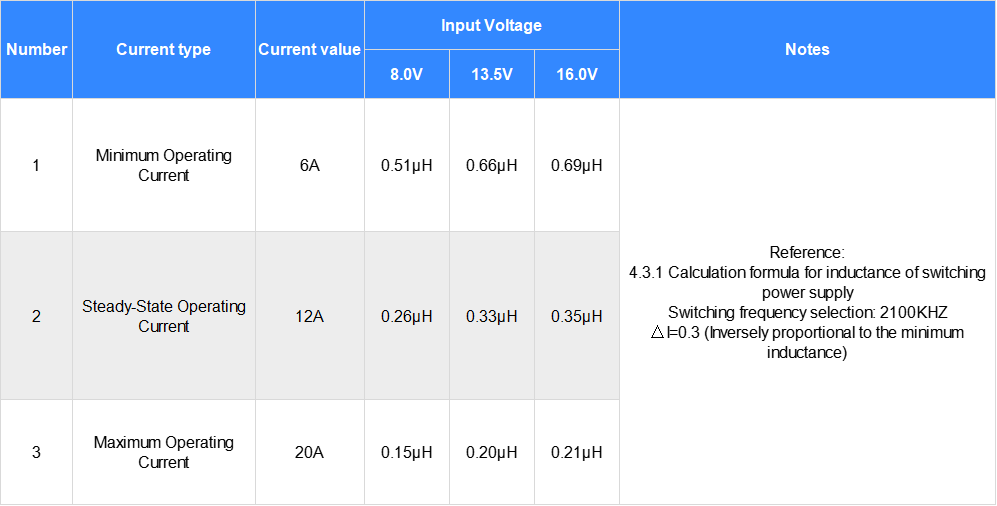The image size is (997, 506).
Task: Select the Steady-State Operating Current cell
Action: click(163, 316)
